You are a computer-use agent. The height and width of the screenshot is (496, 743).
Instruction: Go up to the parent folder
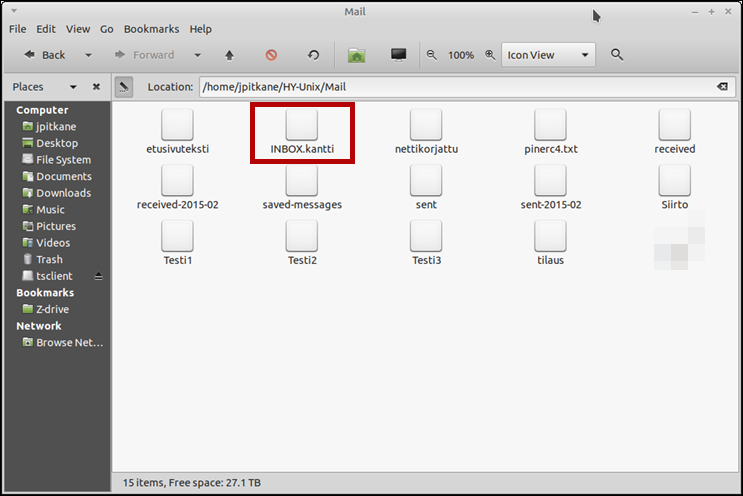click(x=229, y=55)
